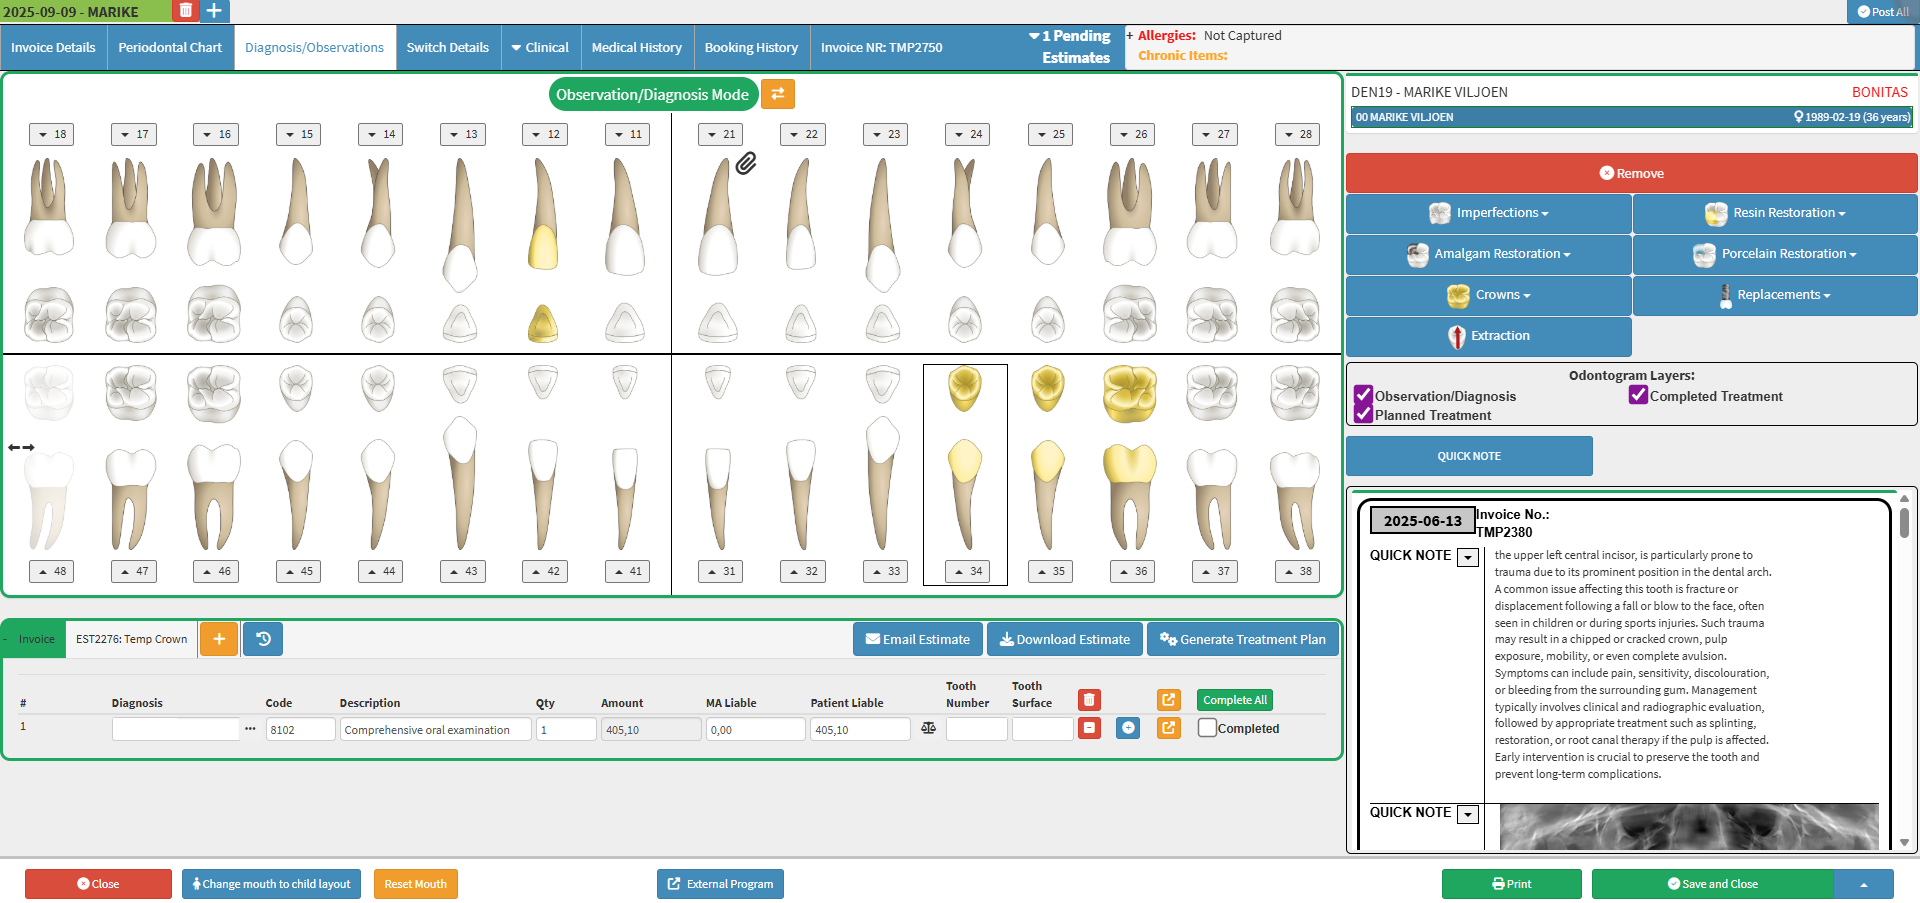Viewport: 1920px width, 903px height.
Task: Toggle the Observation/Diagnosis layer checkbox
Action: click(x=1363, y=396)
